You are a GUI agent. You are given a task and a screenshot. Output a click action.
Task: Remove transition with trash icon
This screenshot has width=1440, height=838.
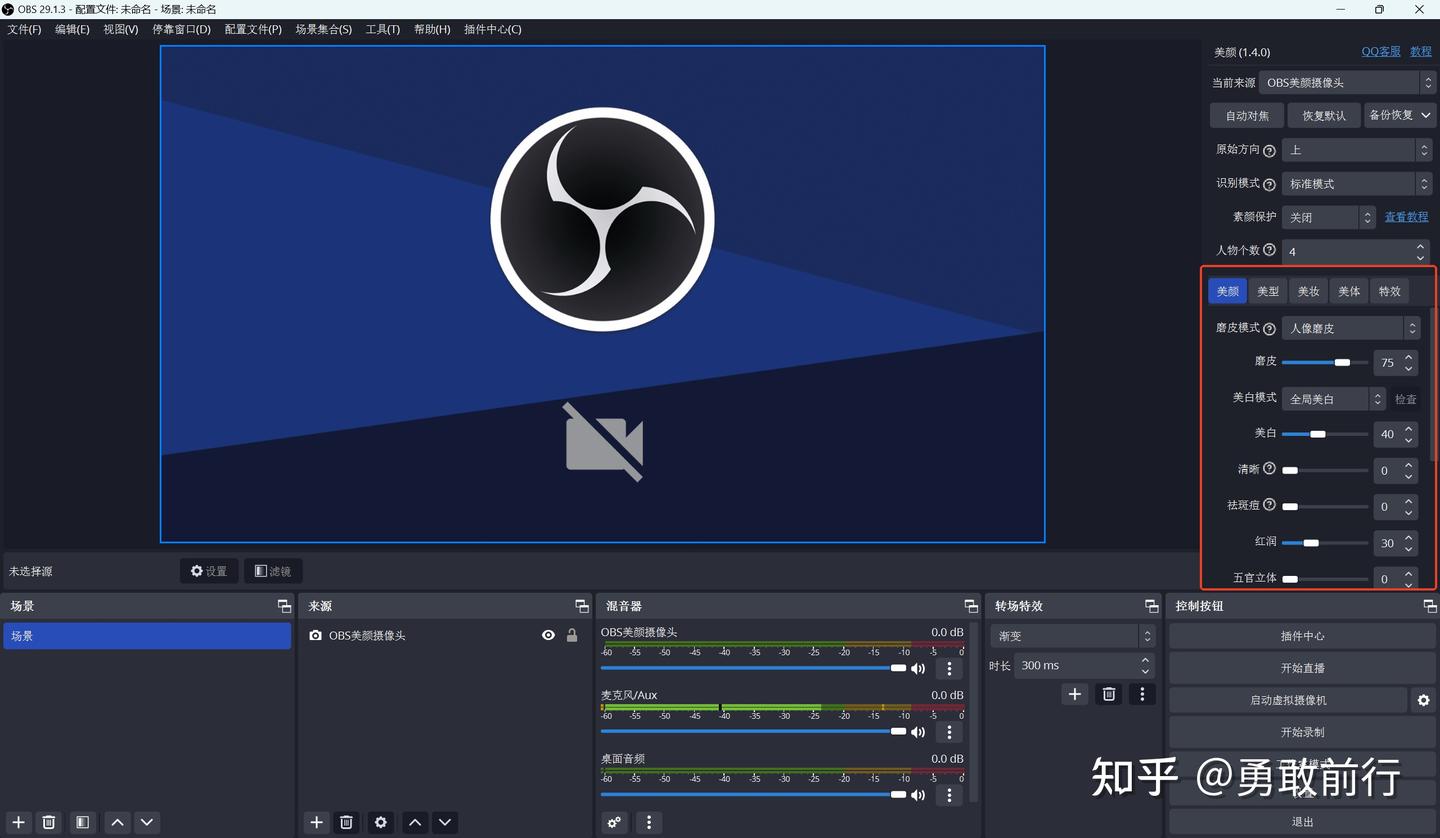coord(1109,694)
